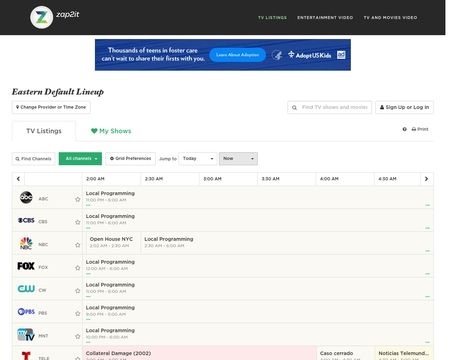Open NBC Local Programming 2:30 AM listing
450x360 pixels.
click(287, 242)
